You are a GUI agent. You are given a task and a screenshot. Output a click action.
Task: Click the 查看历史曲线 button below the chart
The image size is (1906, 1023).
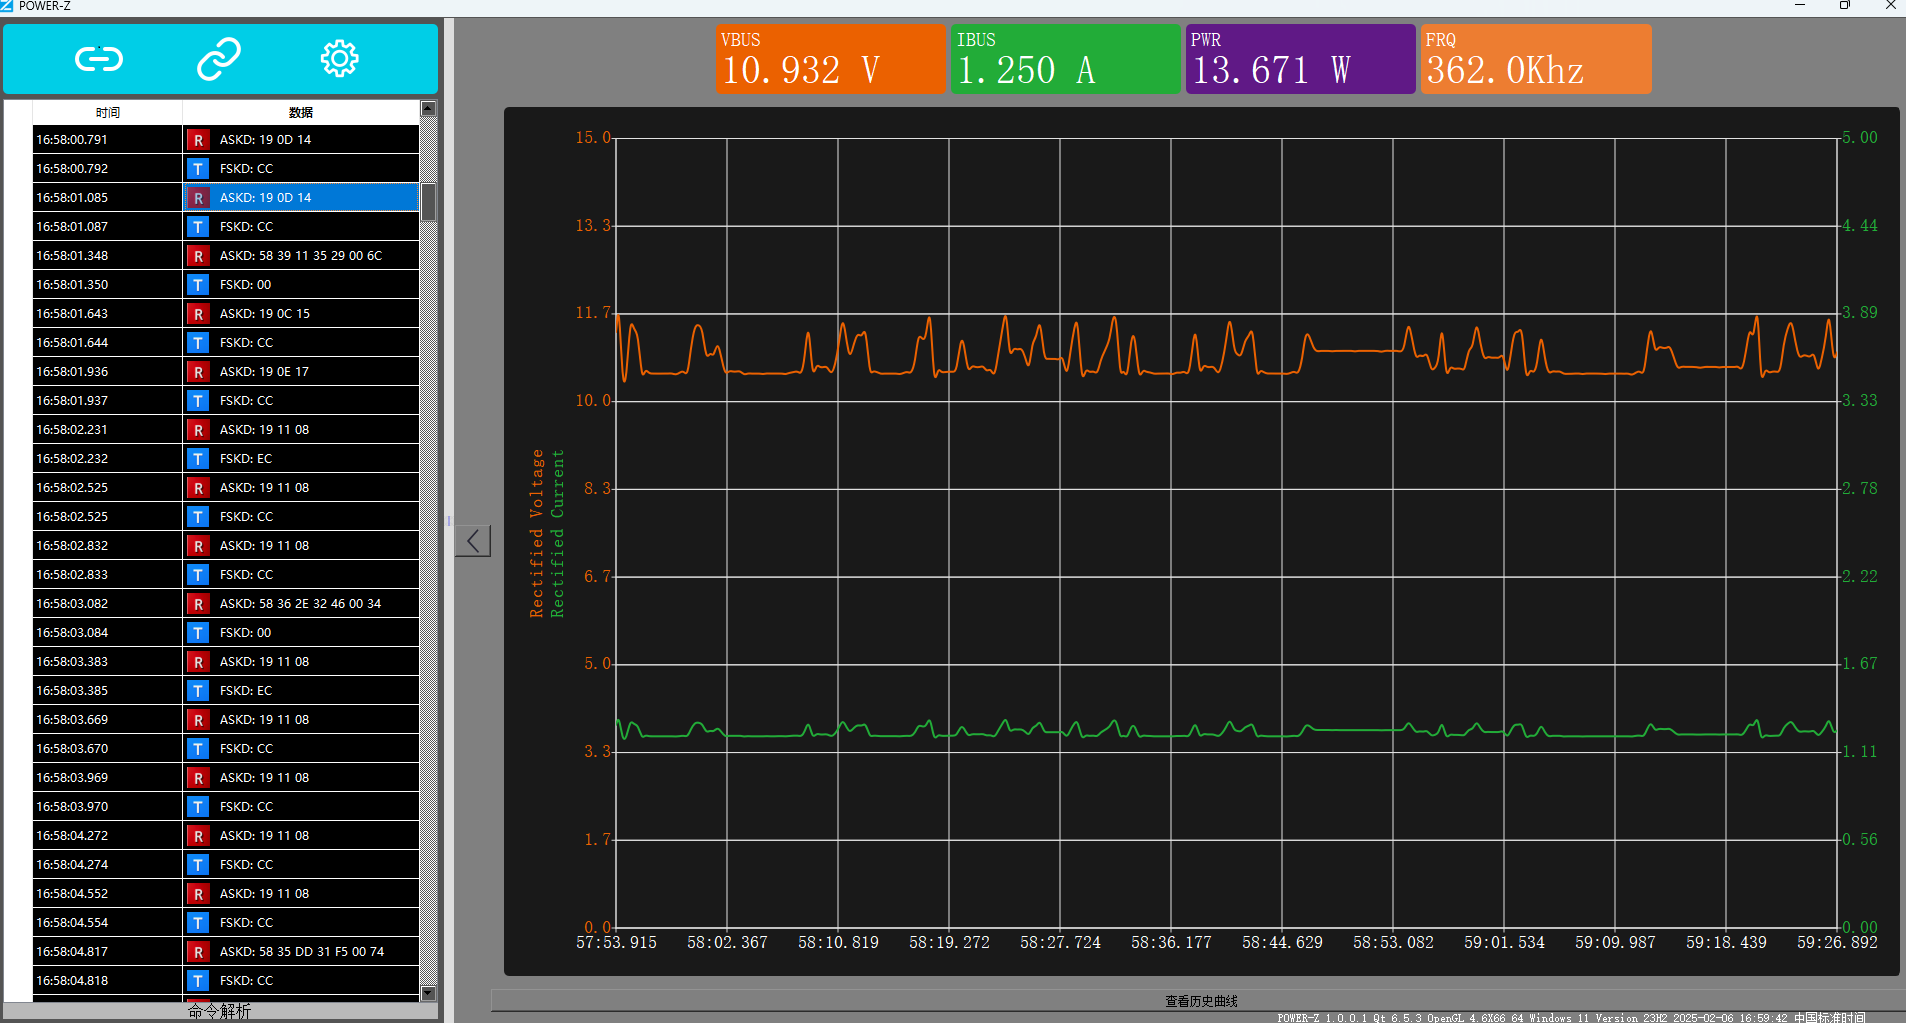point(1200,1001)
